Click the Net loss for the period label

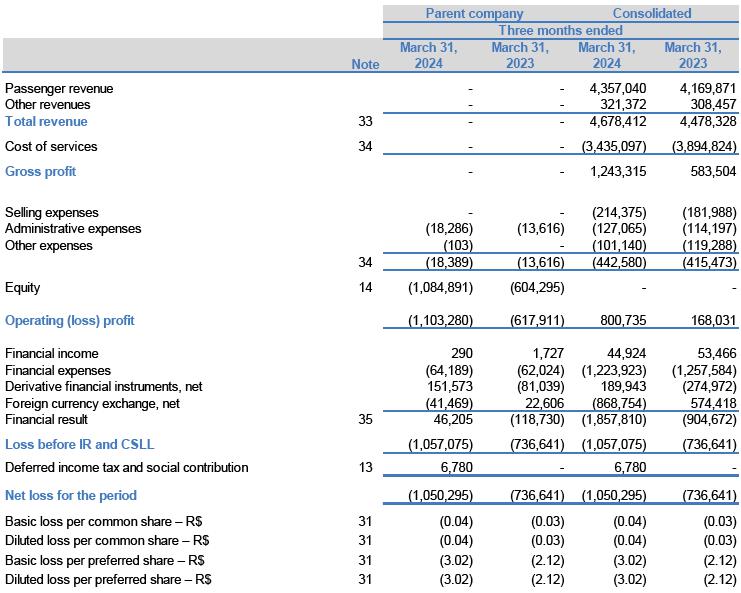pos(71,496)
